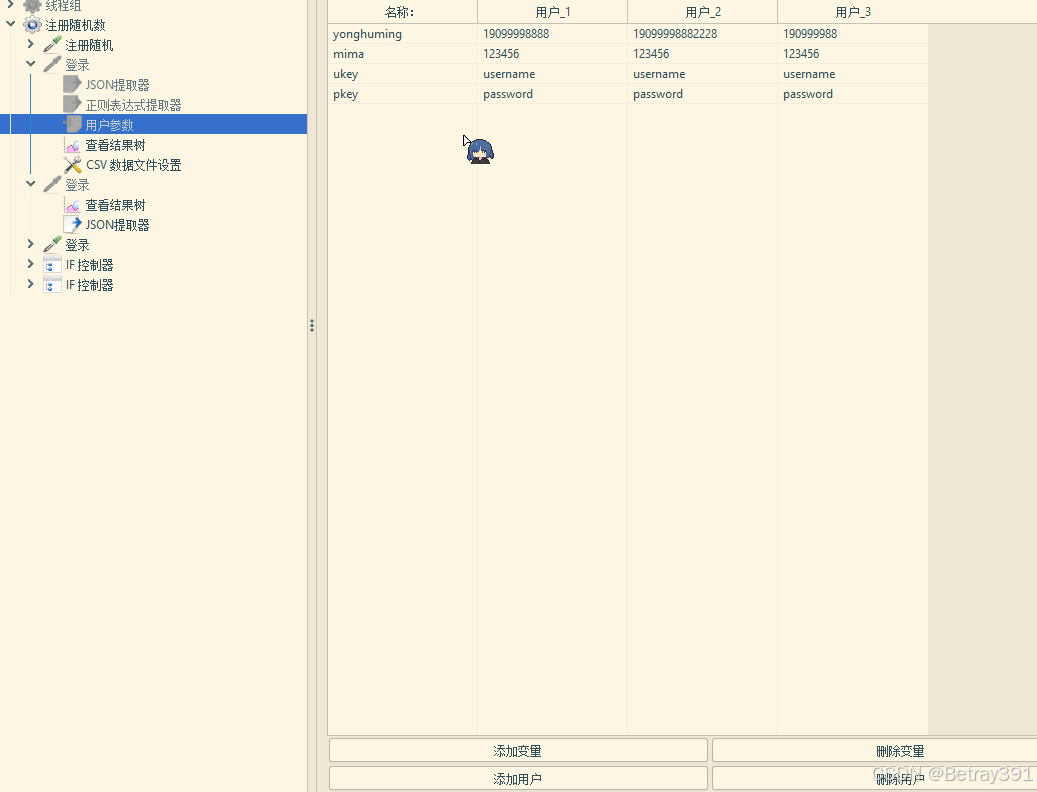Select the pkey variable name cell
1037x792 pixels.
402,94
